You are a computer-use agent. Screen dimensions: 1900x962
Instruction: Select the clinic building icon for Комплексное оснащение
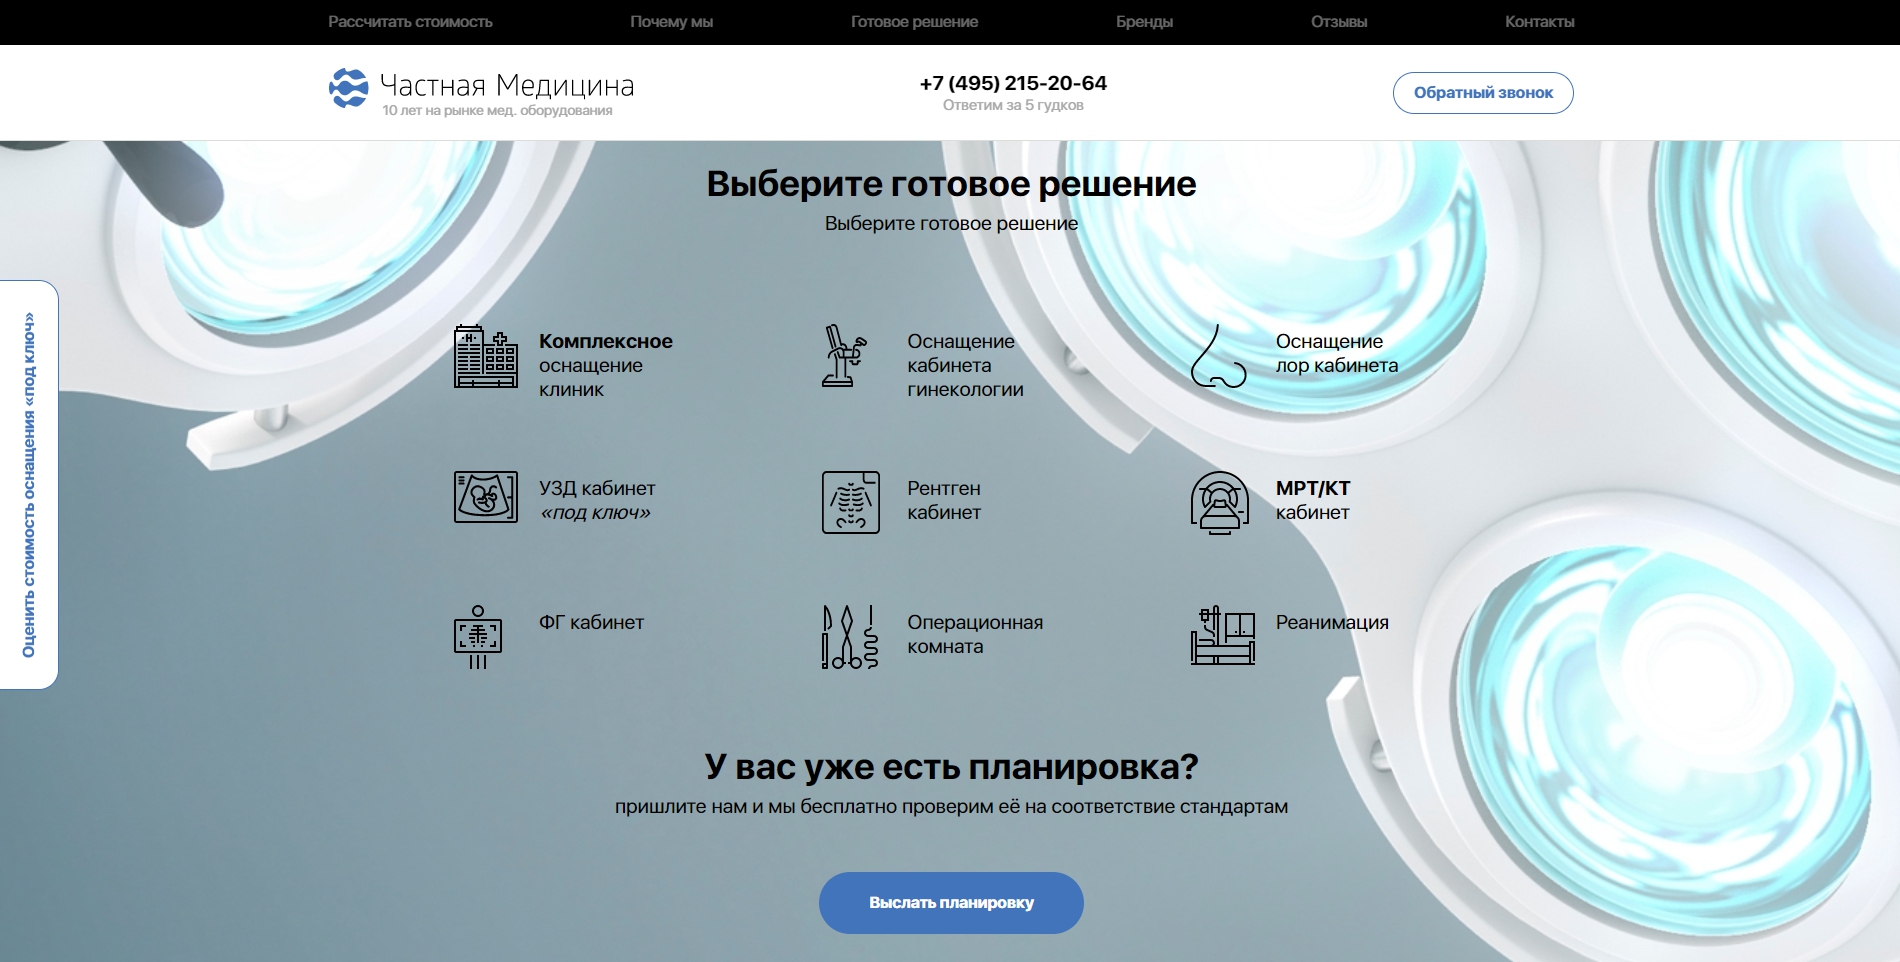click(x=486, y=356)
